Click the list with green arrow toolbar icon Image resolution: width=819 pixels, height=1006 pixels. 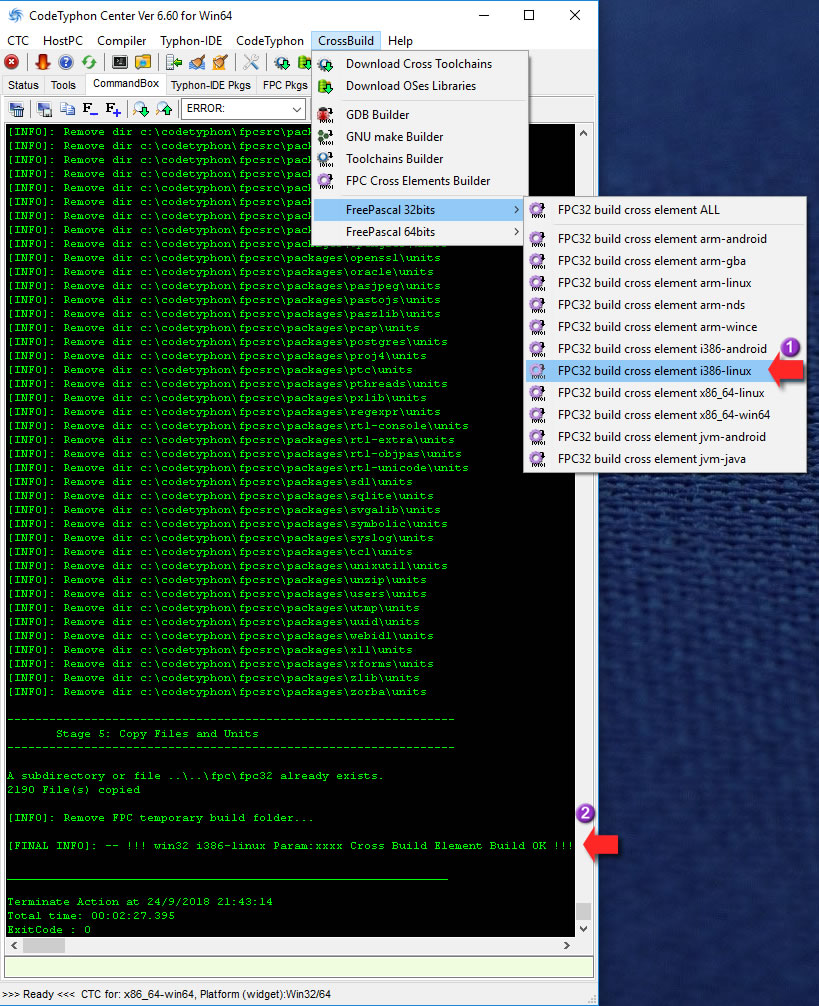pos(174,62)
